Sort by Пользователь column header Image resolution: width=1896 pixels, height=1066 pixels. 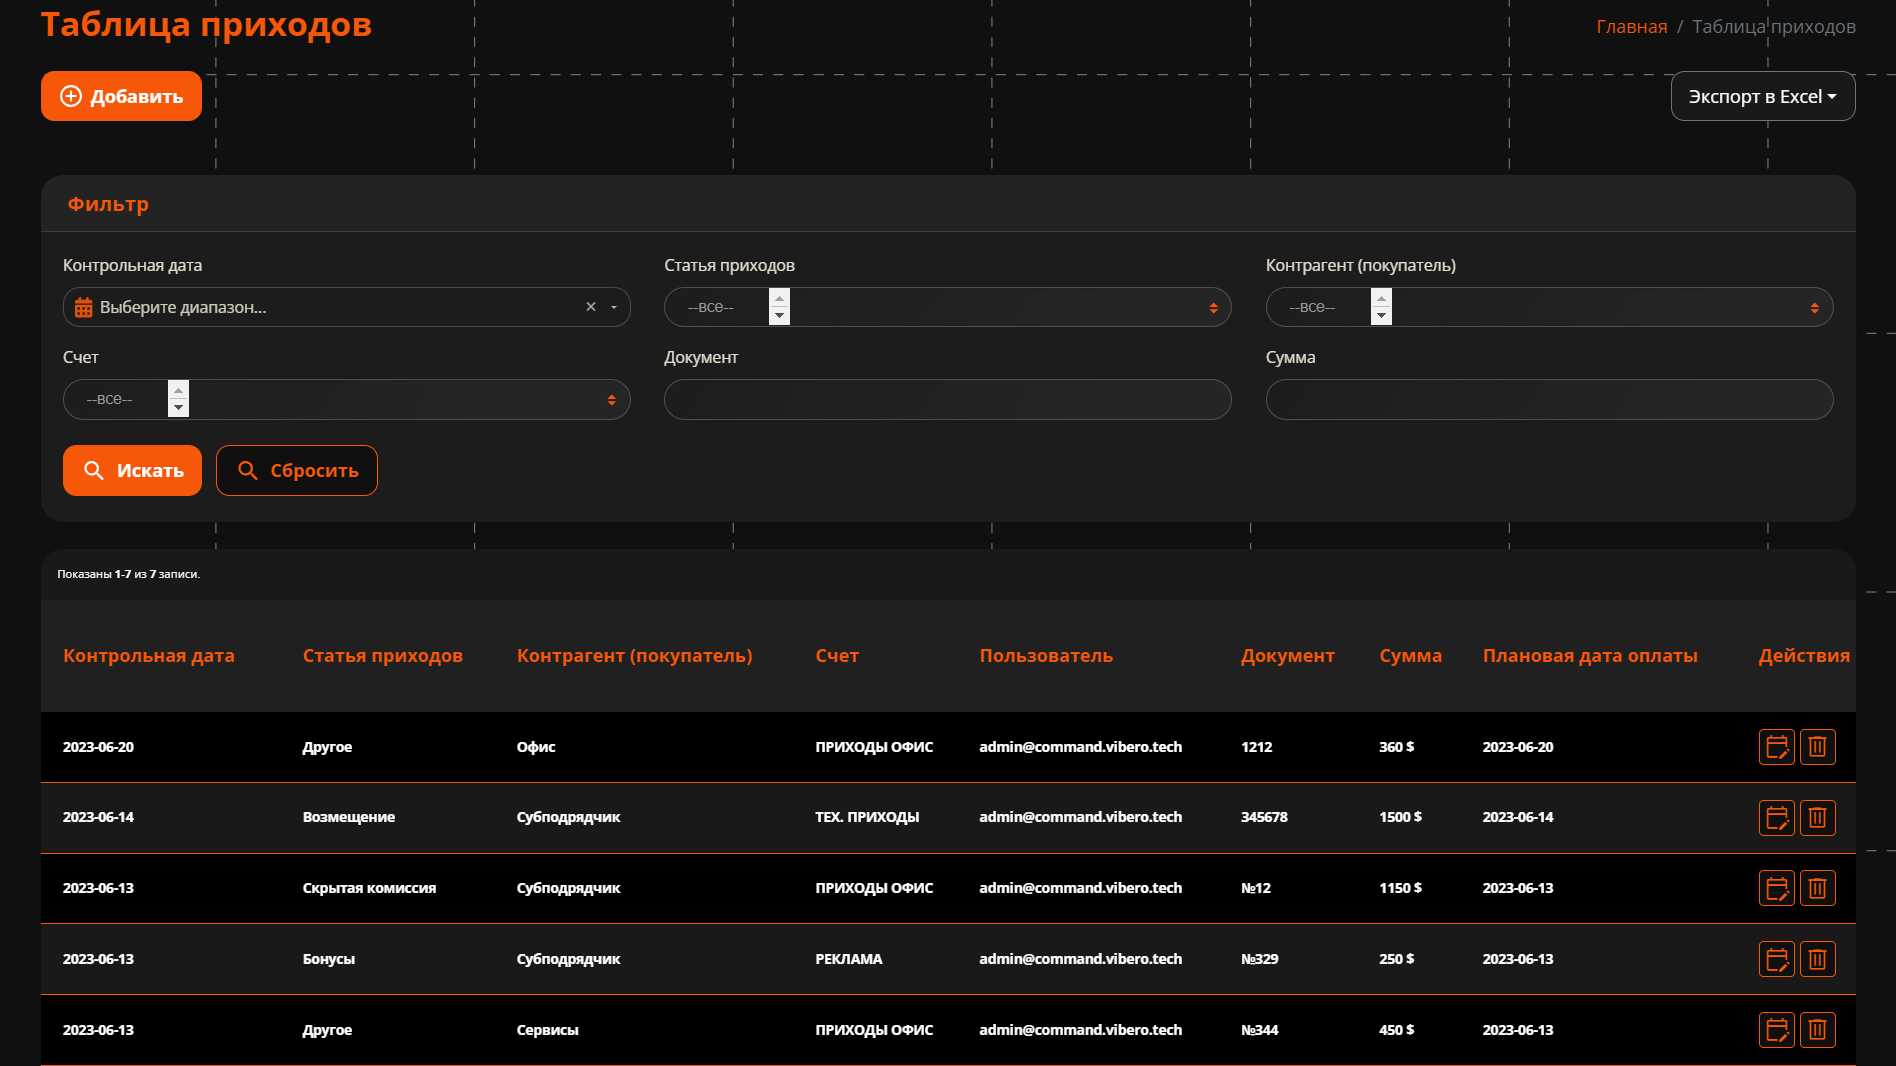coord(1046,656)
